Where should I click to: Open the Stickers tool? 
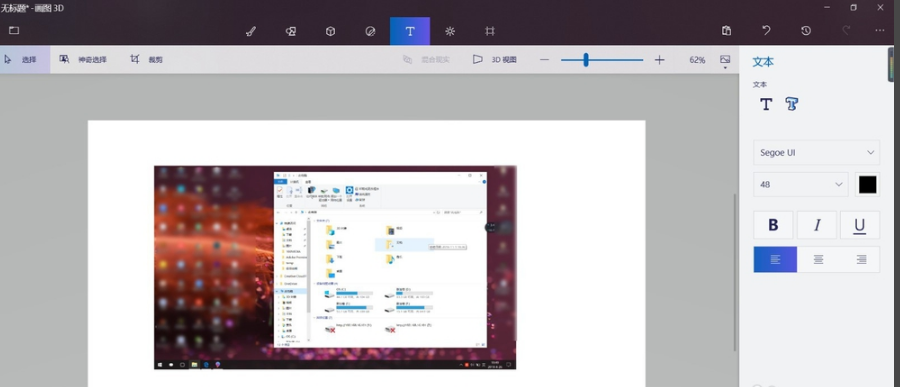[370, 32]
